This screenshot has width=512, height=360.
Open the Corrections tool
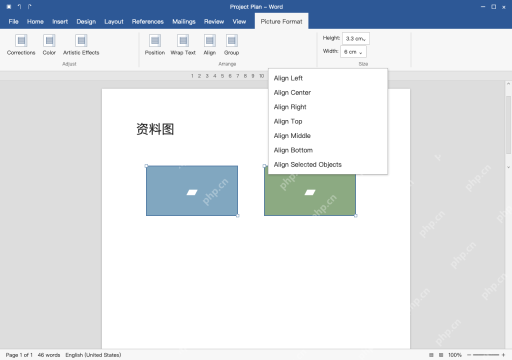click(x=21, y=45)
